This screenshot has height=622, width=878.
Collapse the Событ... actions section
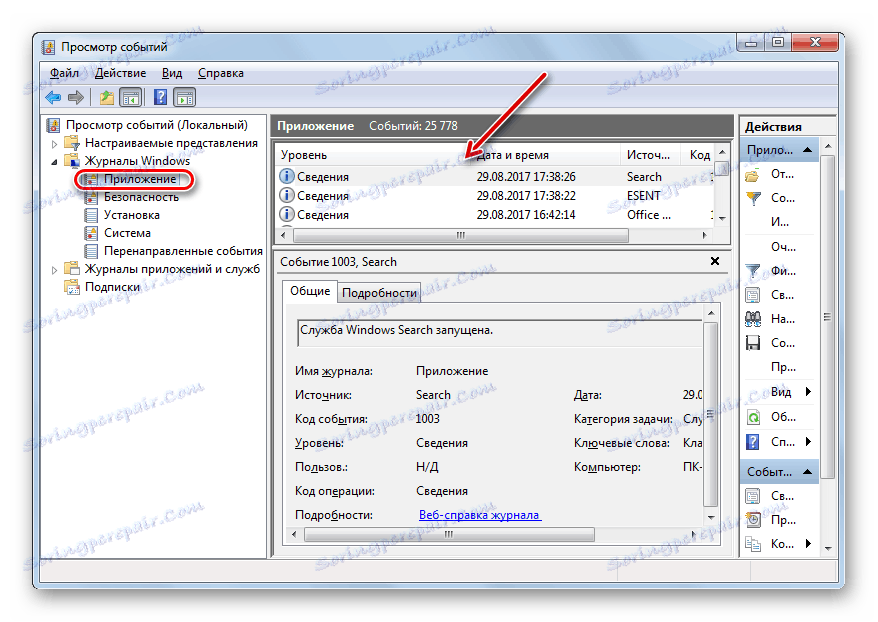click(807, 472)
